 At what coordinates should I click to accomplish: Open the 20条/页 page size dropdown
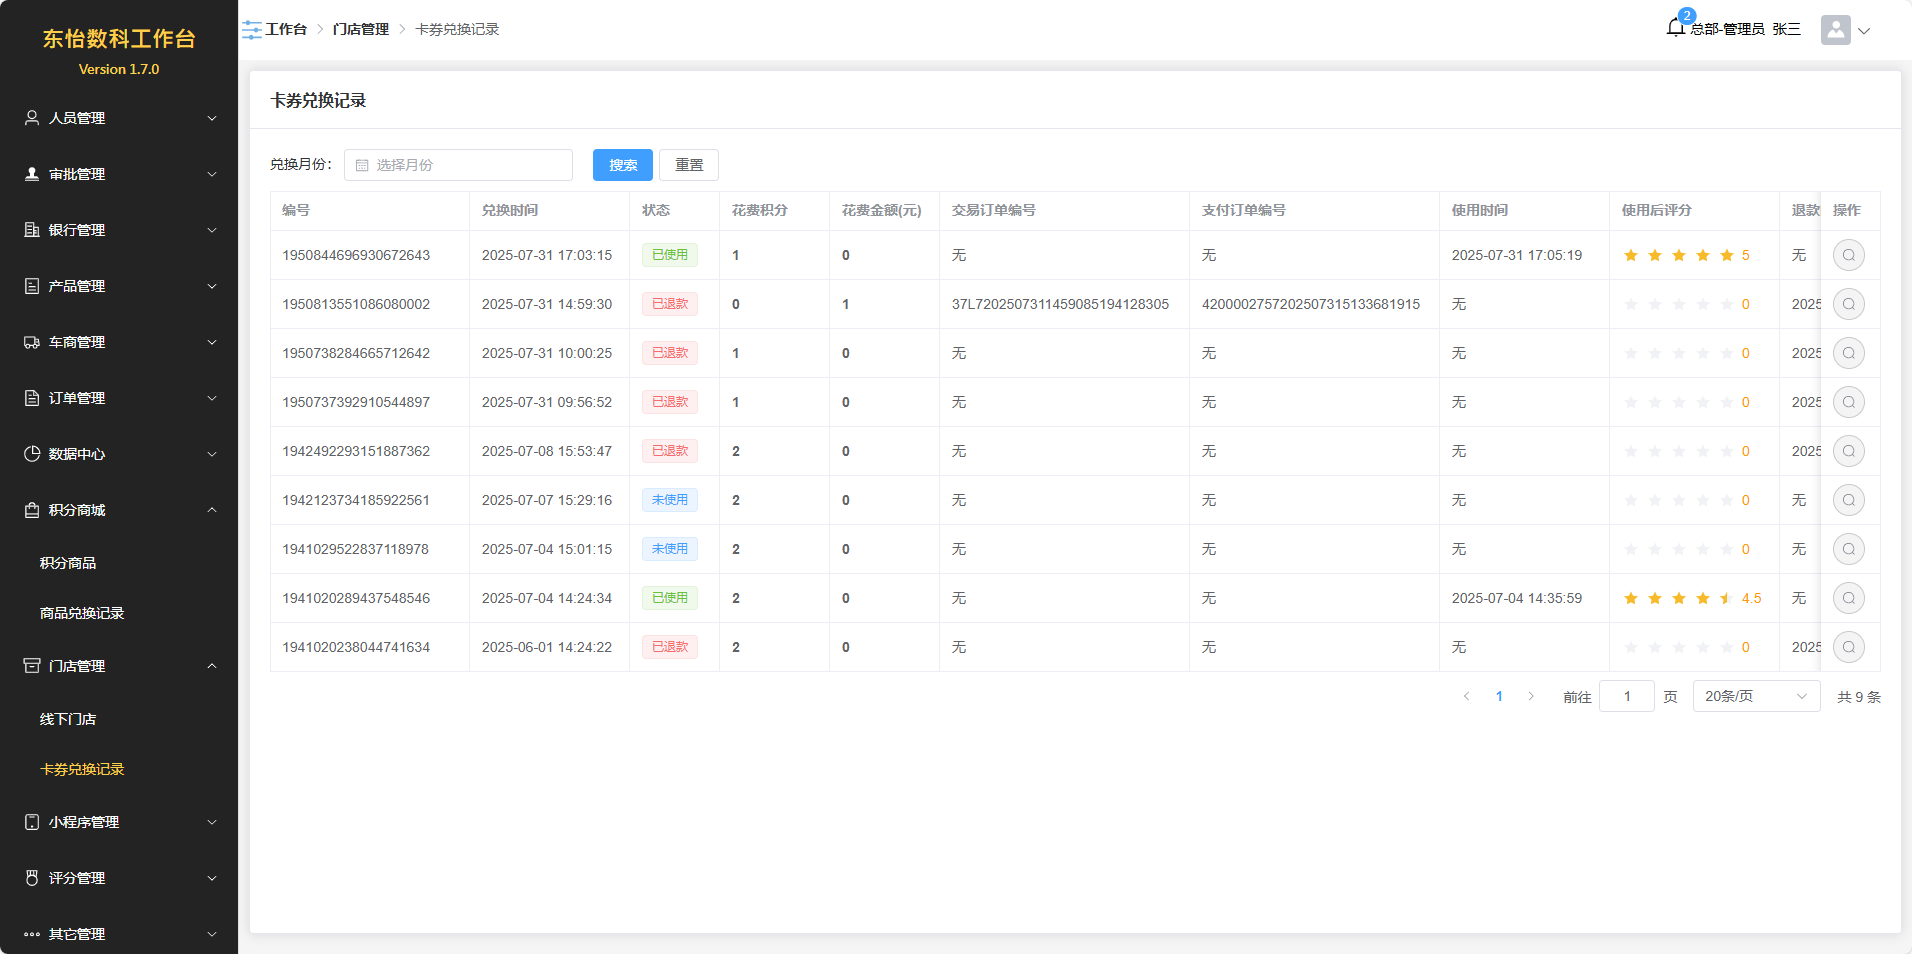click(1755, 697)
